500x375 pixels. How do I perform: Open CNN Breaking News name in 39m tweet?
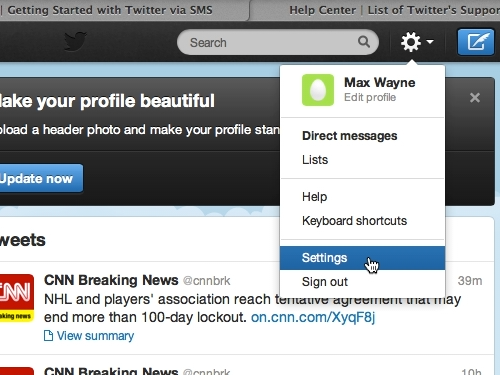tap(111, 280)
